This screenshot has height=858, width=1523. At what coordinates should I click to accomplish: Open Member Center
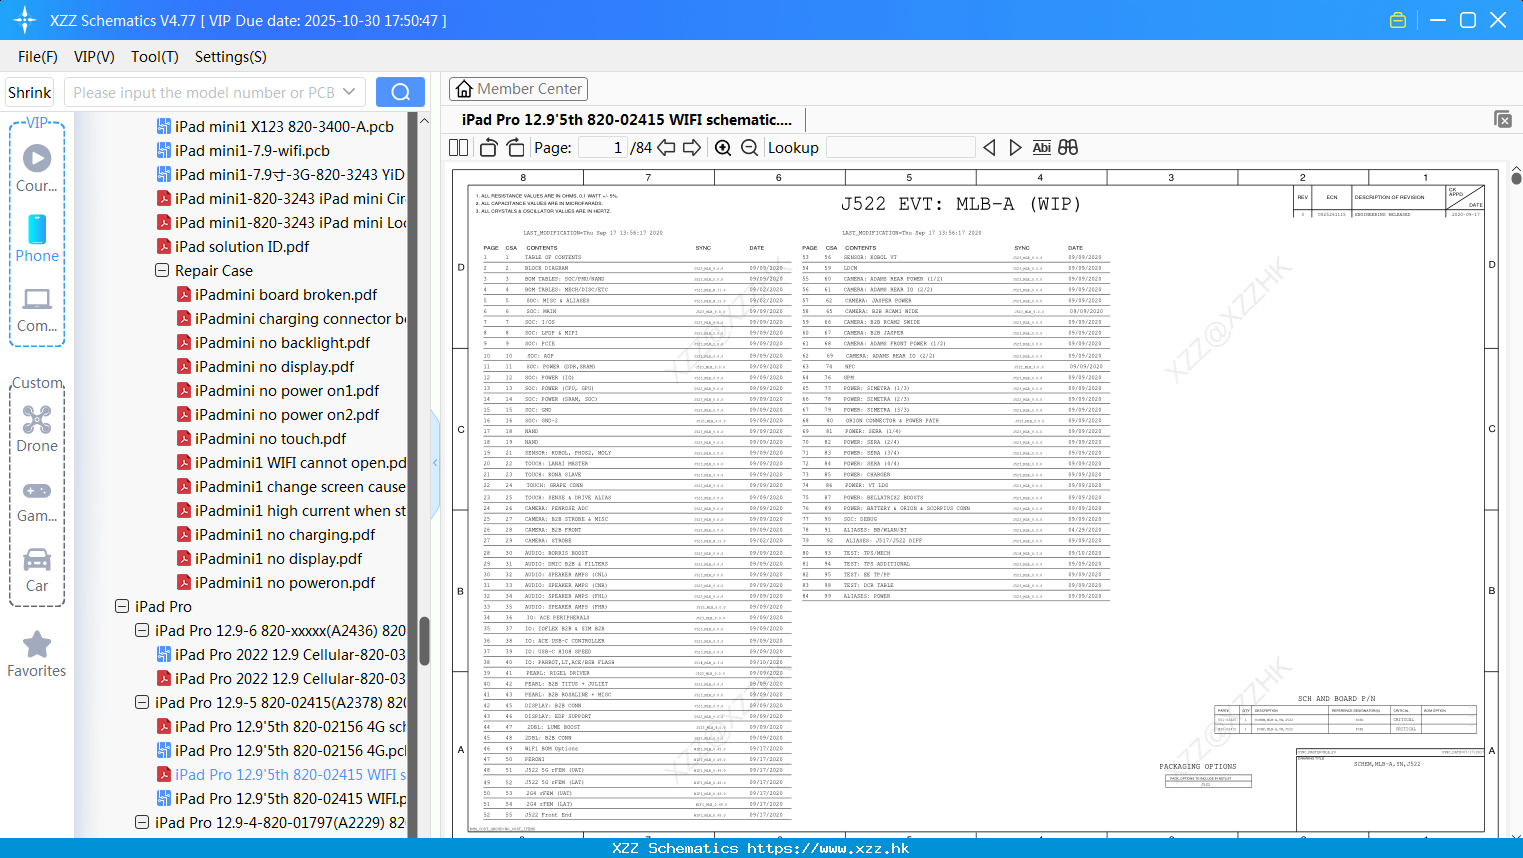[x=518, y=89]
